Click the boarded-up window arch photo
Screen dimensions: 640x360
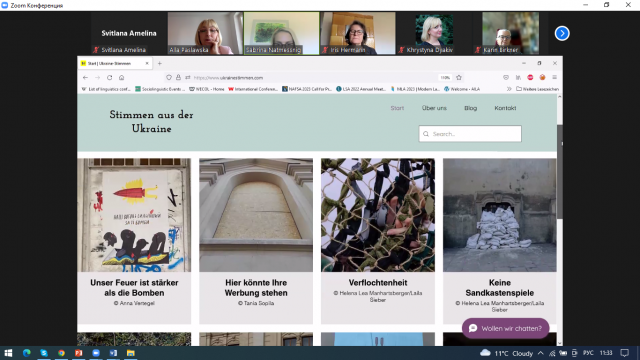coord(256,215)
